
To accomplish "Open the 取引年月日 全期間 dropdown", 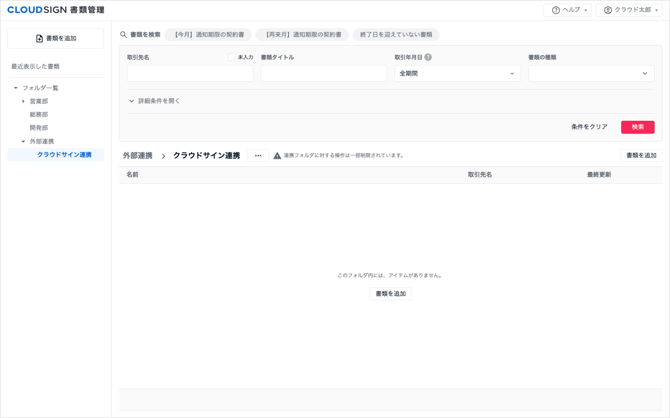I will (457, 74).
